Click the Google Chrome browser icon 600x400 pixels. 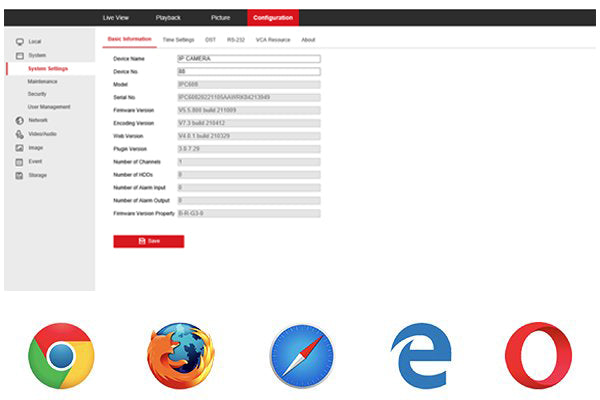[61, 356]
